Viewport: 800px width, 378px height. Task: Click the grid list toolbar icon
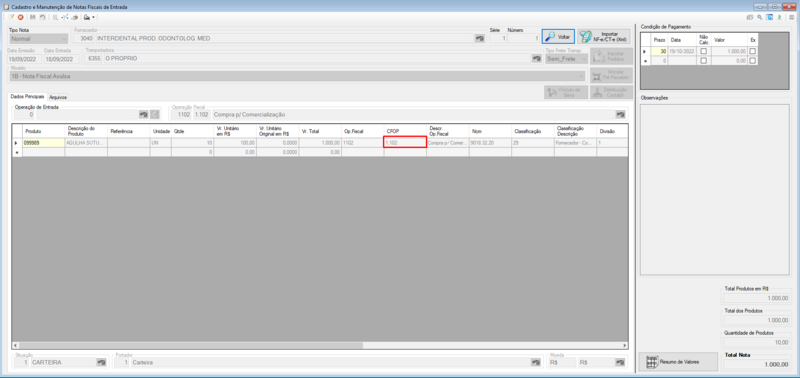pos(55,17)
